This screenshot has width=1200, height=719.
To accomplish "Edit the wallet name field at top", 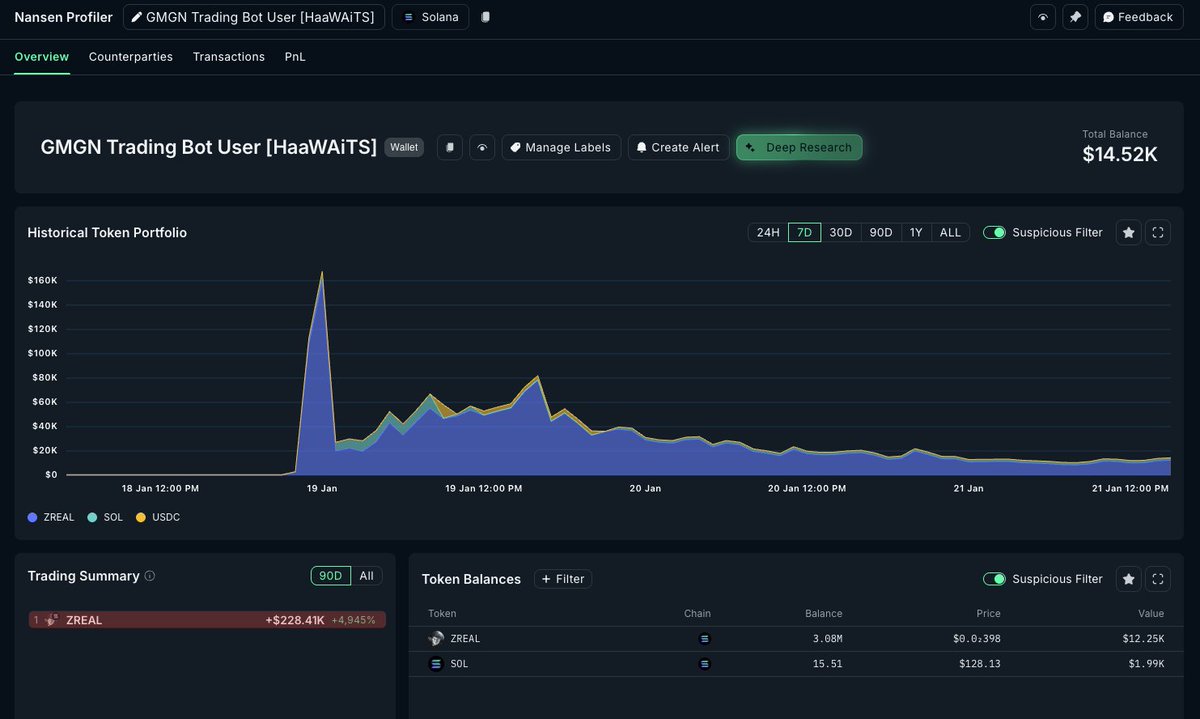I will click(x=254, y=17).
